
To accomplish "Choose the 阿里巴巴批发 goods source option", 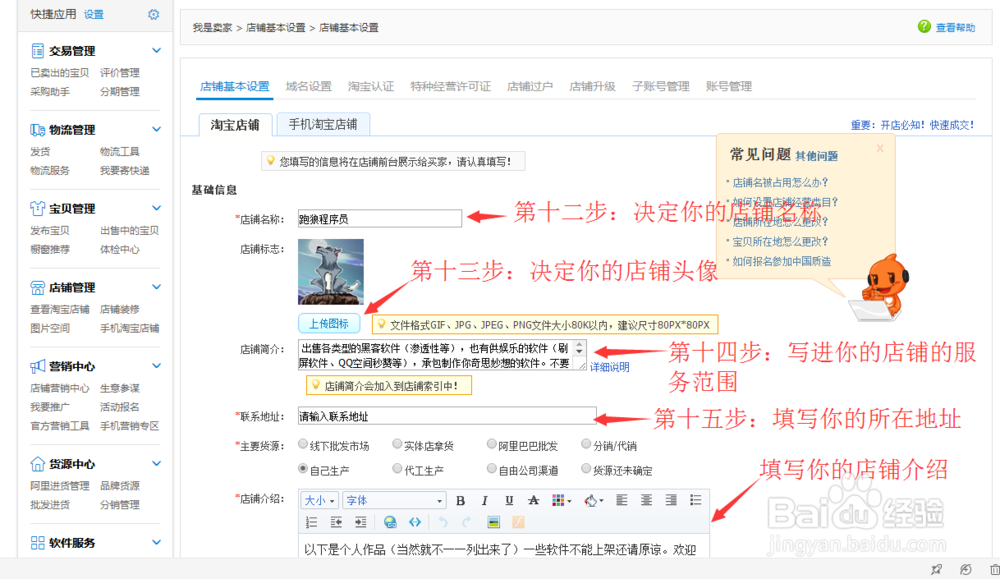I will (491, 445).
